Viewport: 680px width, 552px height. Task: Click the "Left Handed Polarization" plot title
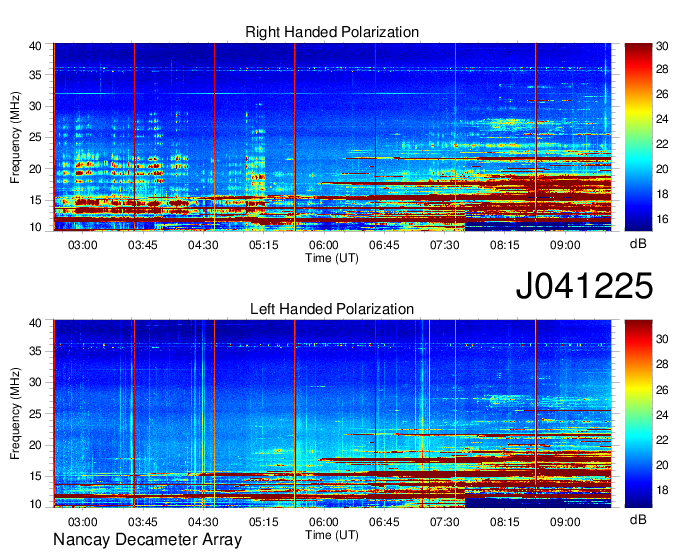coord(332,309)
